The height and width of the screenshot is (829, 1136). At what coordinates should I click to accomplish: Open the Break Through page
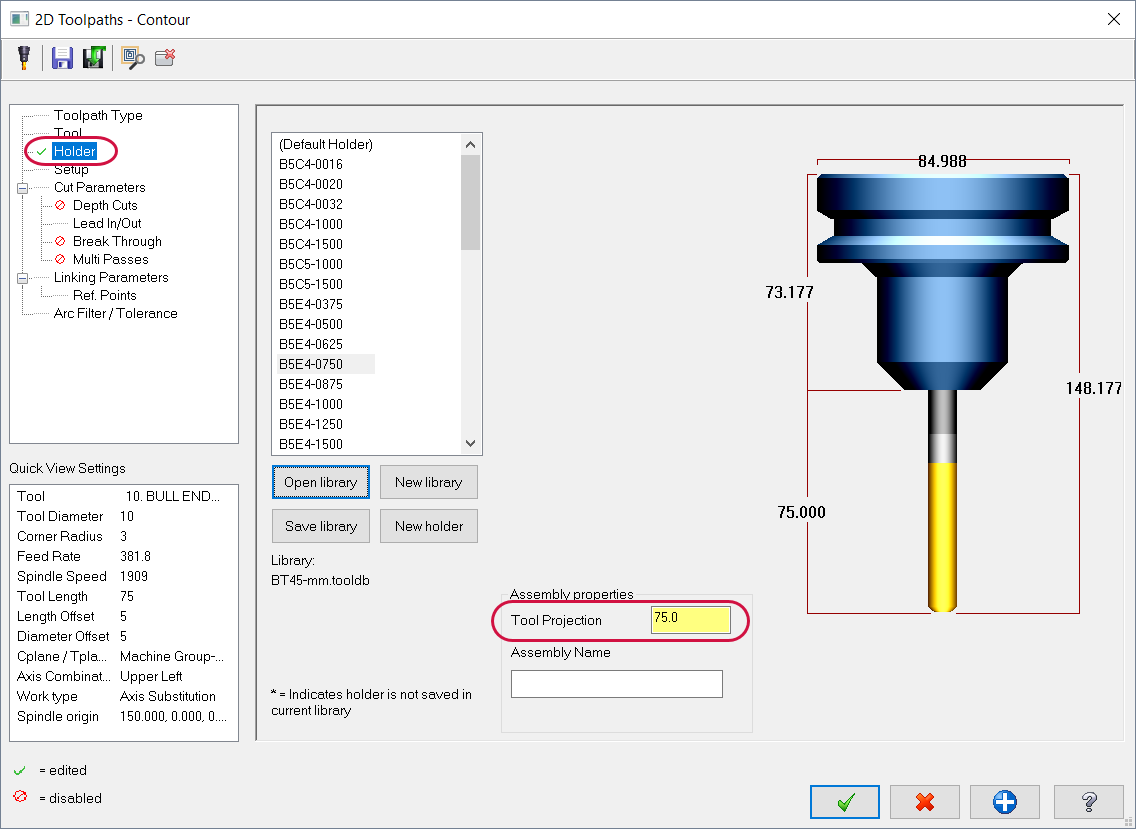pos(117,241)
